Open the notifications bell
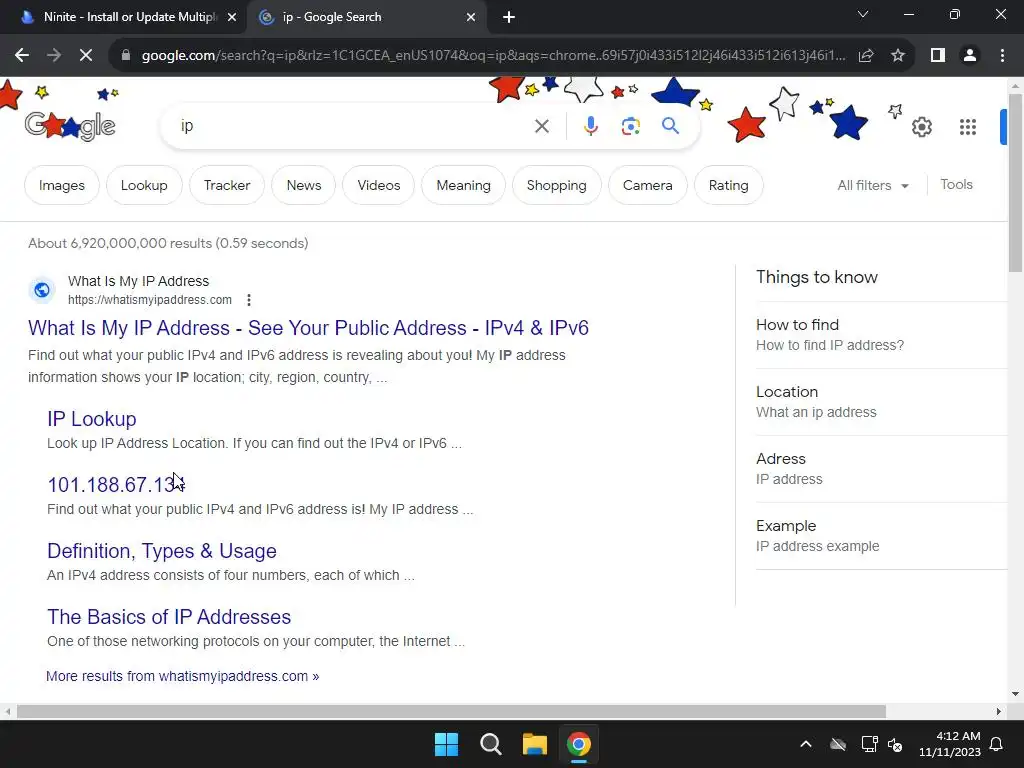Viewport: 1024px width, 768px height. (x=997, y=744)
